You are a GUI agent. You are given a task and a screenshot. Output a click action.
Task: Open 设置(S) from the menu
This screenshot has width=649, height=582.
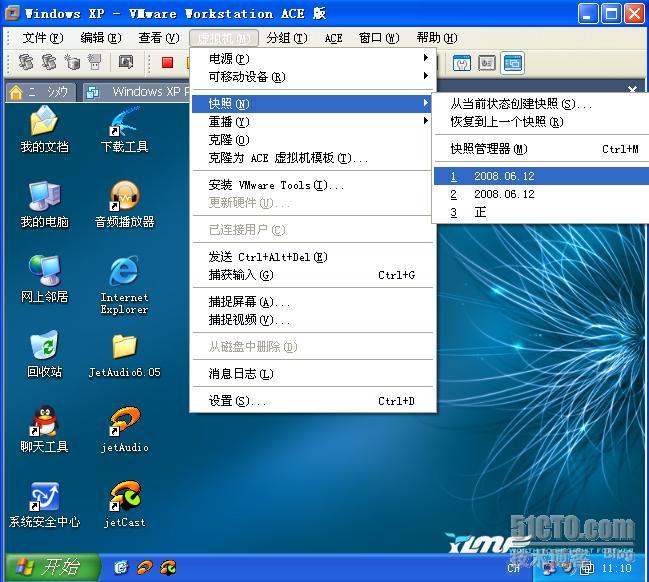point(313,401)
